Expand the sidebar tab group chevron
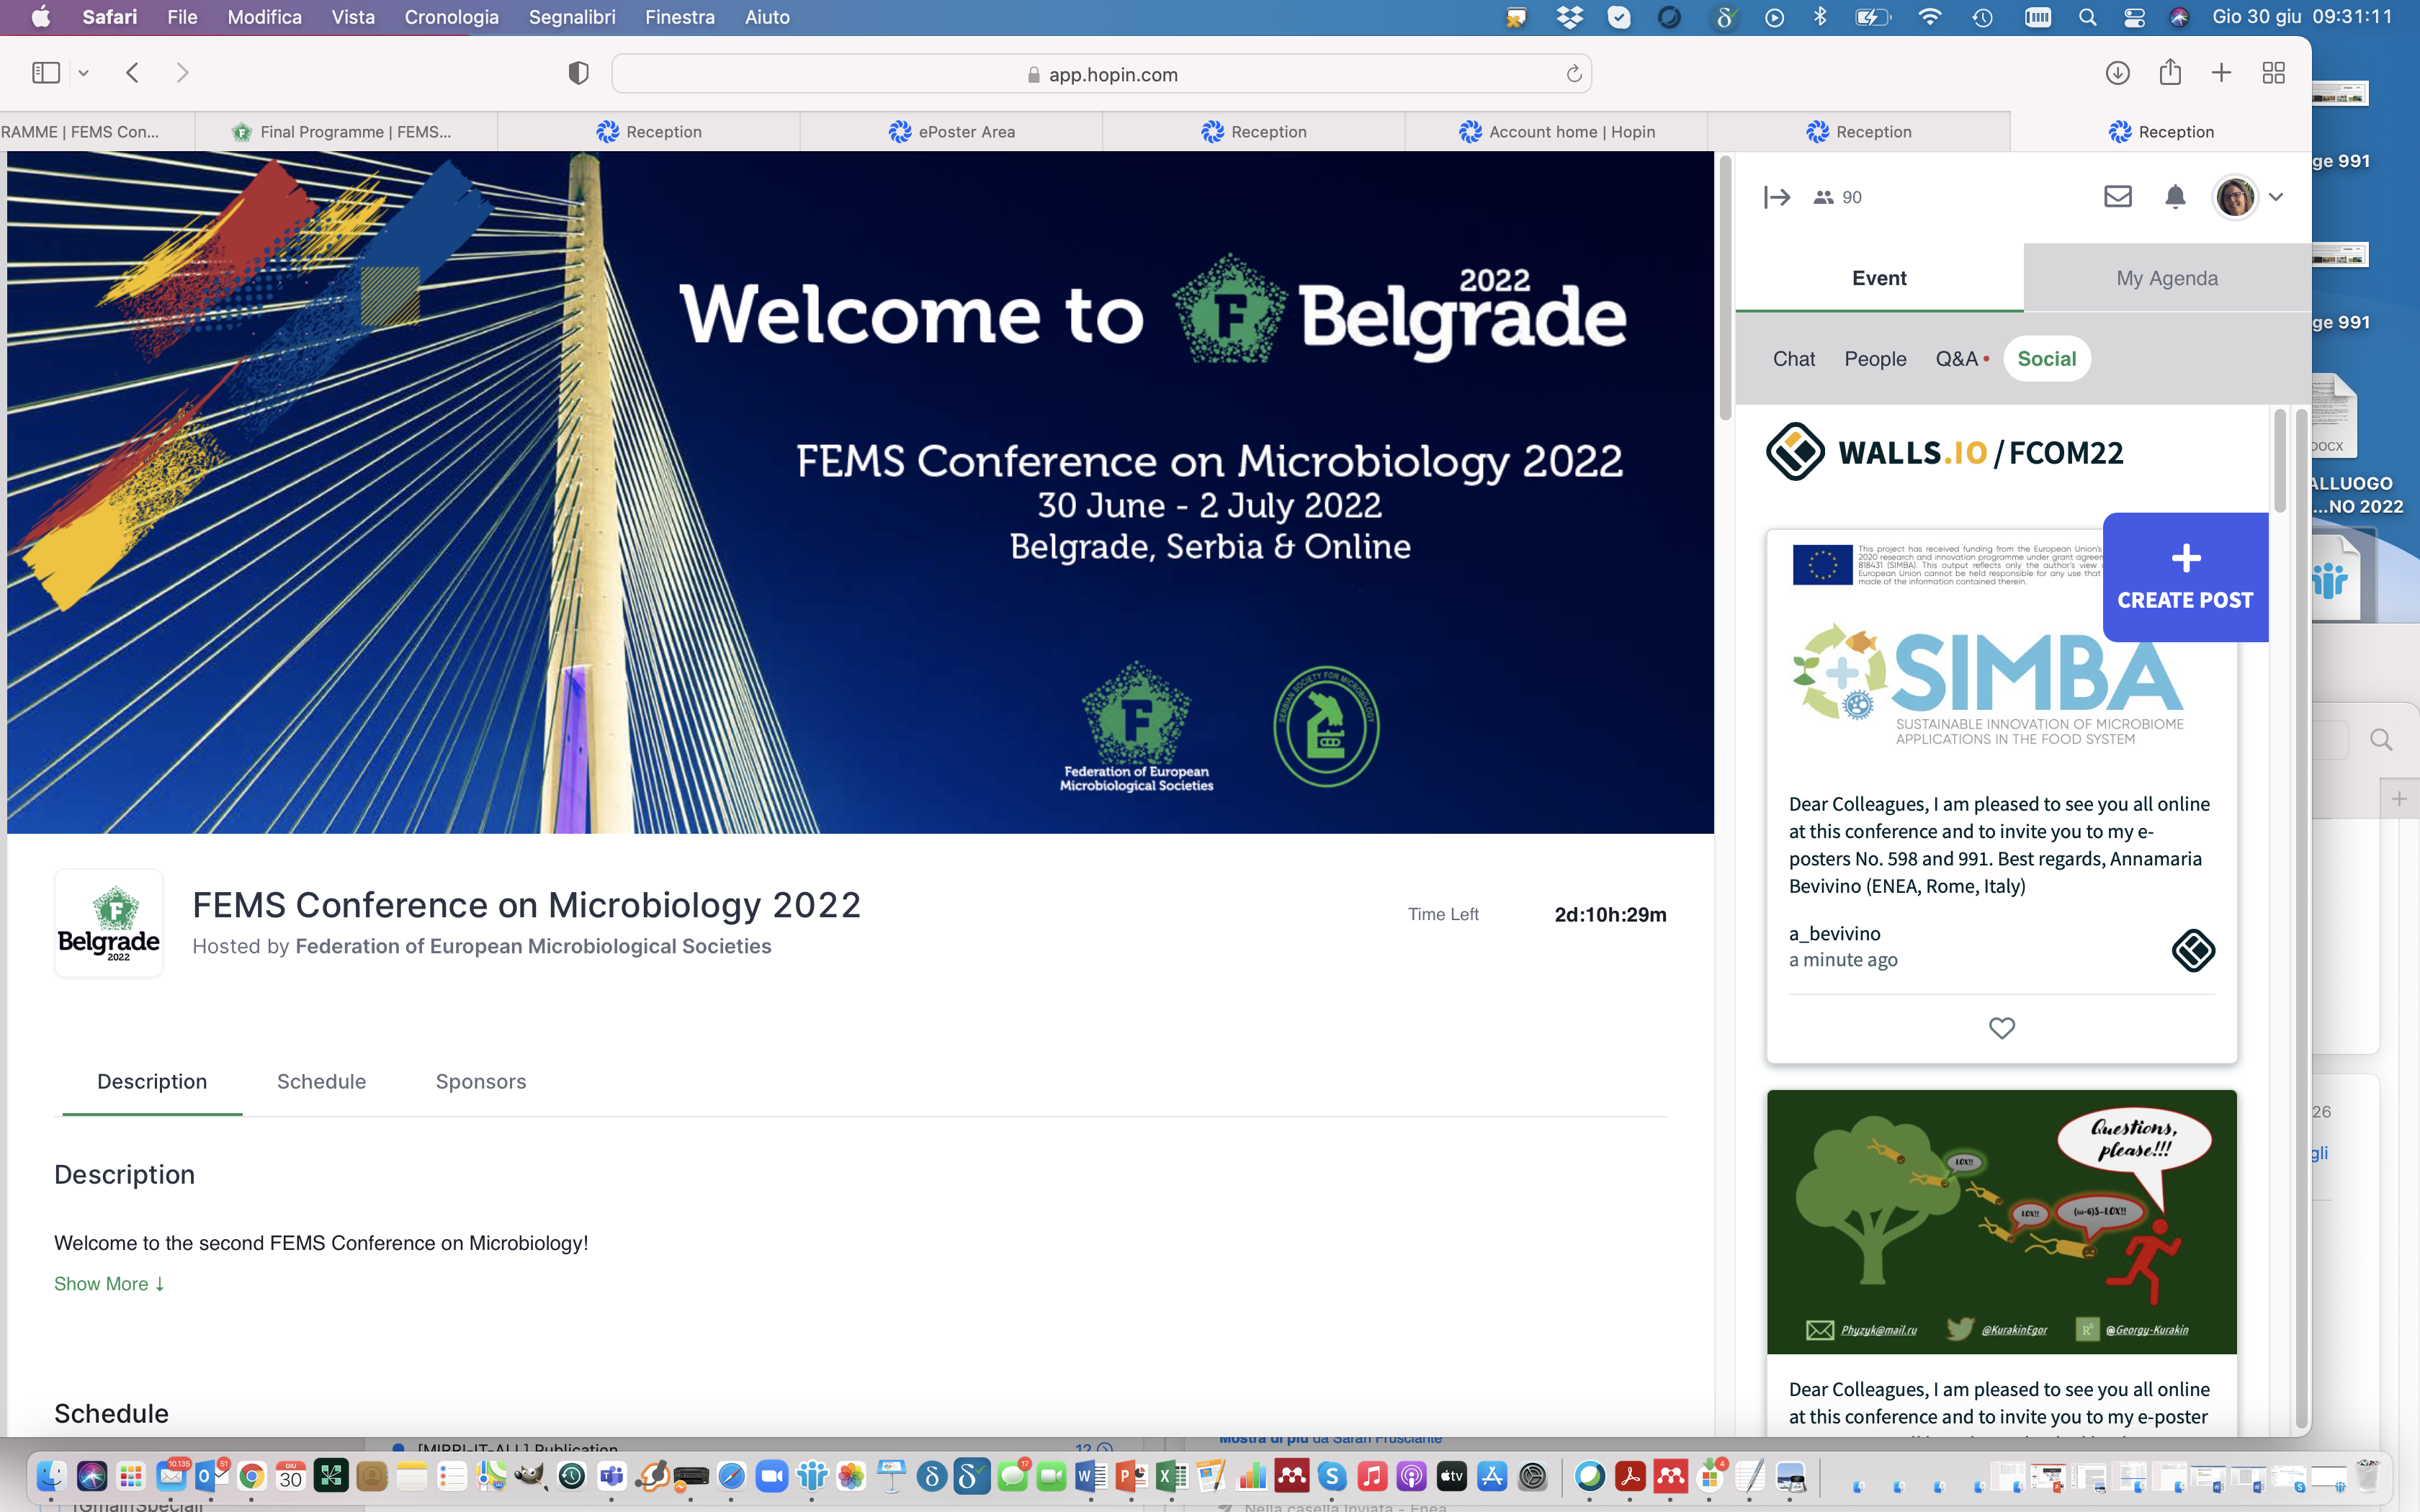2420x1512 pixels. tap(84, 73)
